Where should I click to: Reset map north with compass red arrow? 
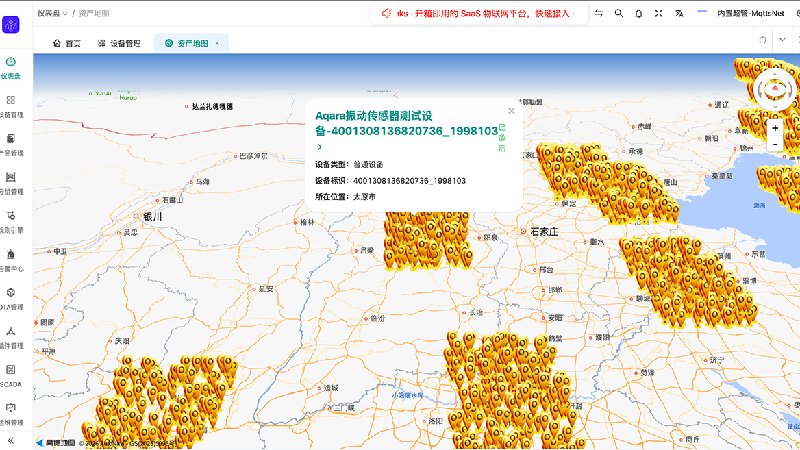[775, 89]
